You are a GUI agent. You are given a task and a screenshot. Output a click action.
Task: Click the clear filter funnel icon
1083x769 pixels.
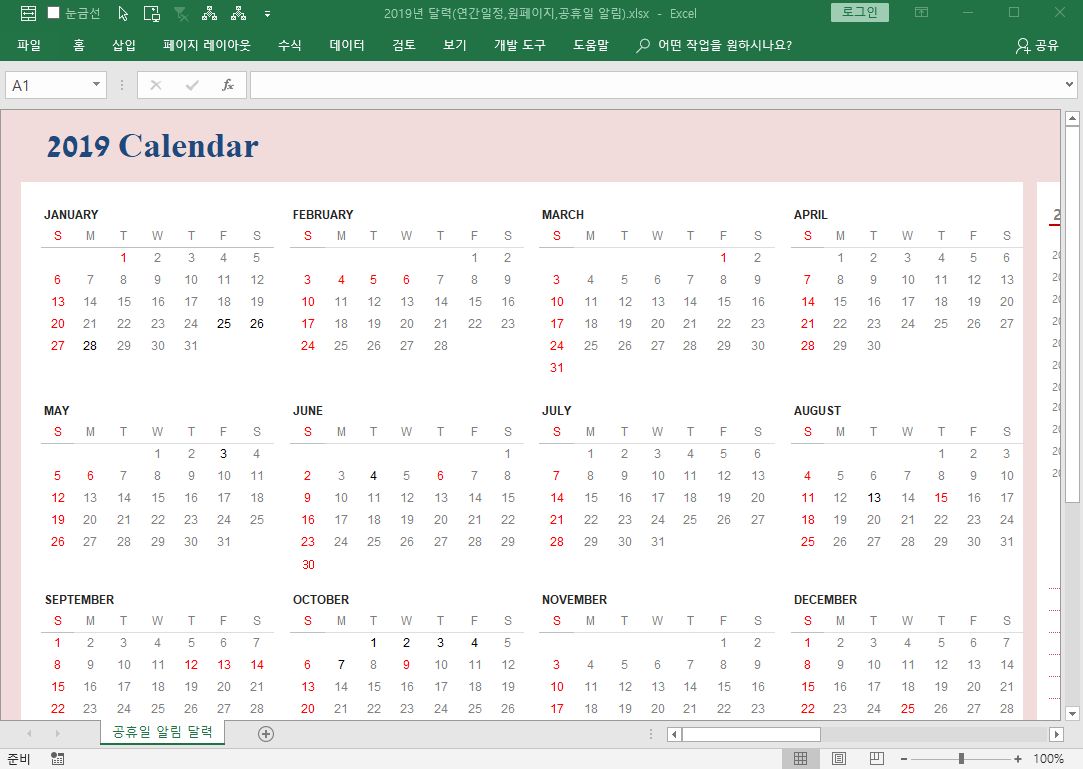click(181, 13)
